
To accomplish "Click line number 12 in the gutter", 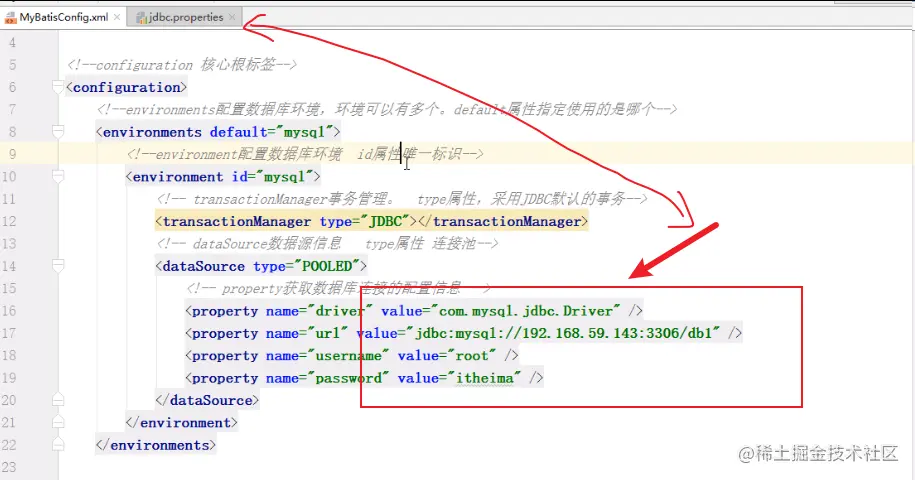I will (9, 222).
